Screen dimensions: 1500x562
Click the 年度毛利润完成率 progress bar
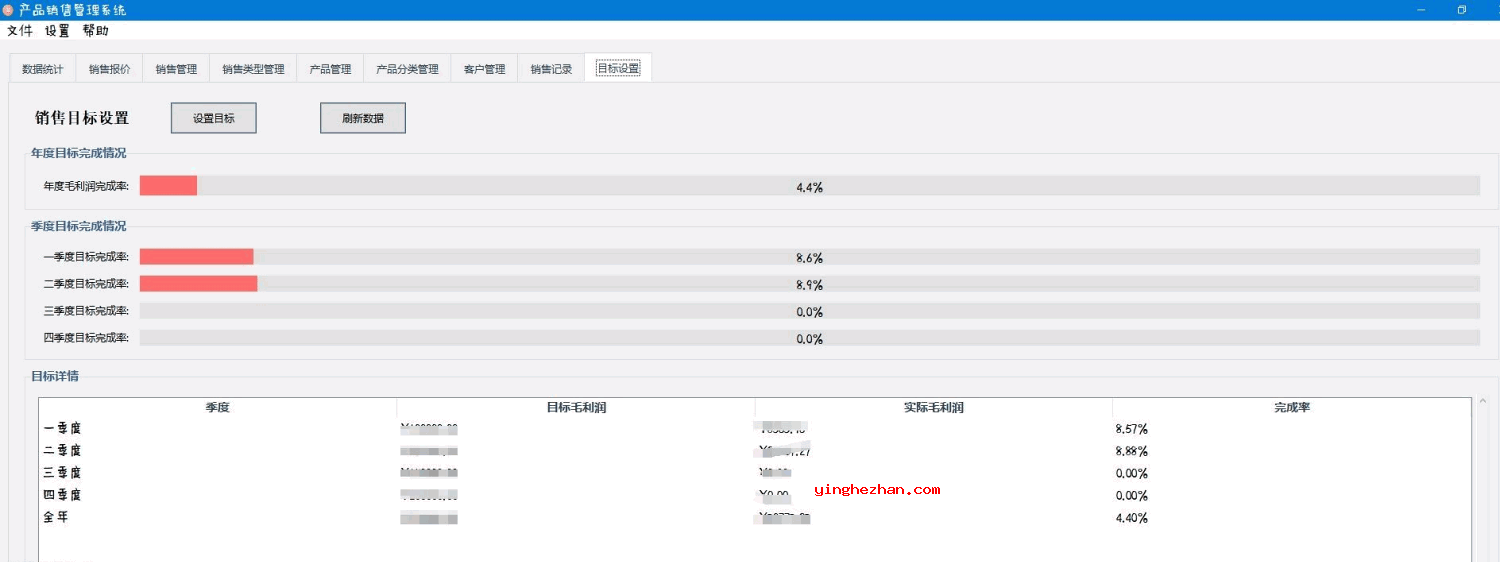[809, 186]
